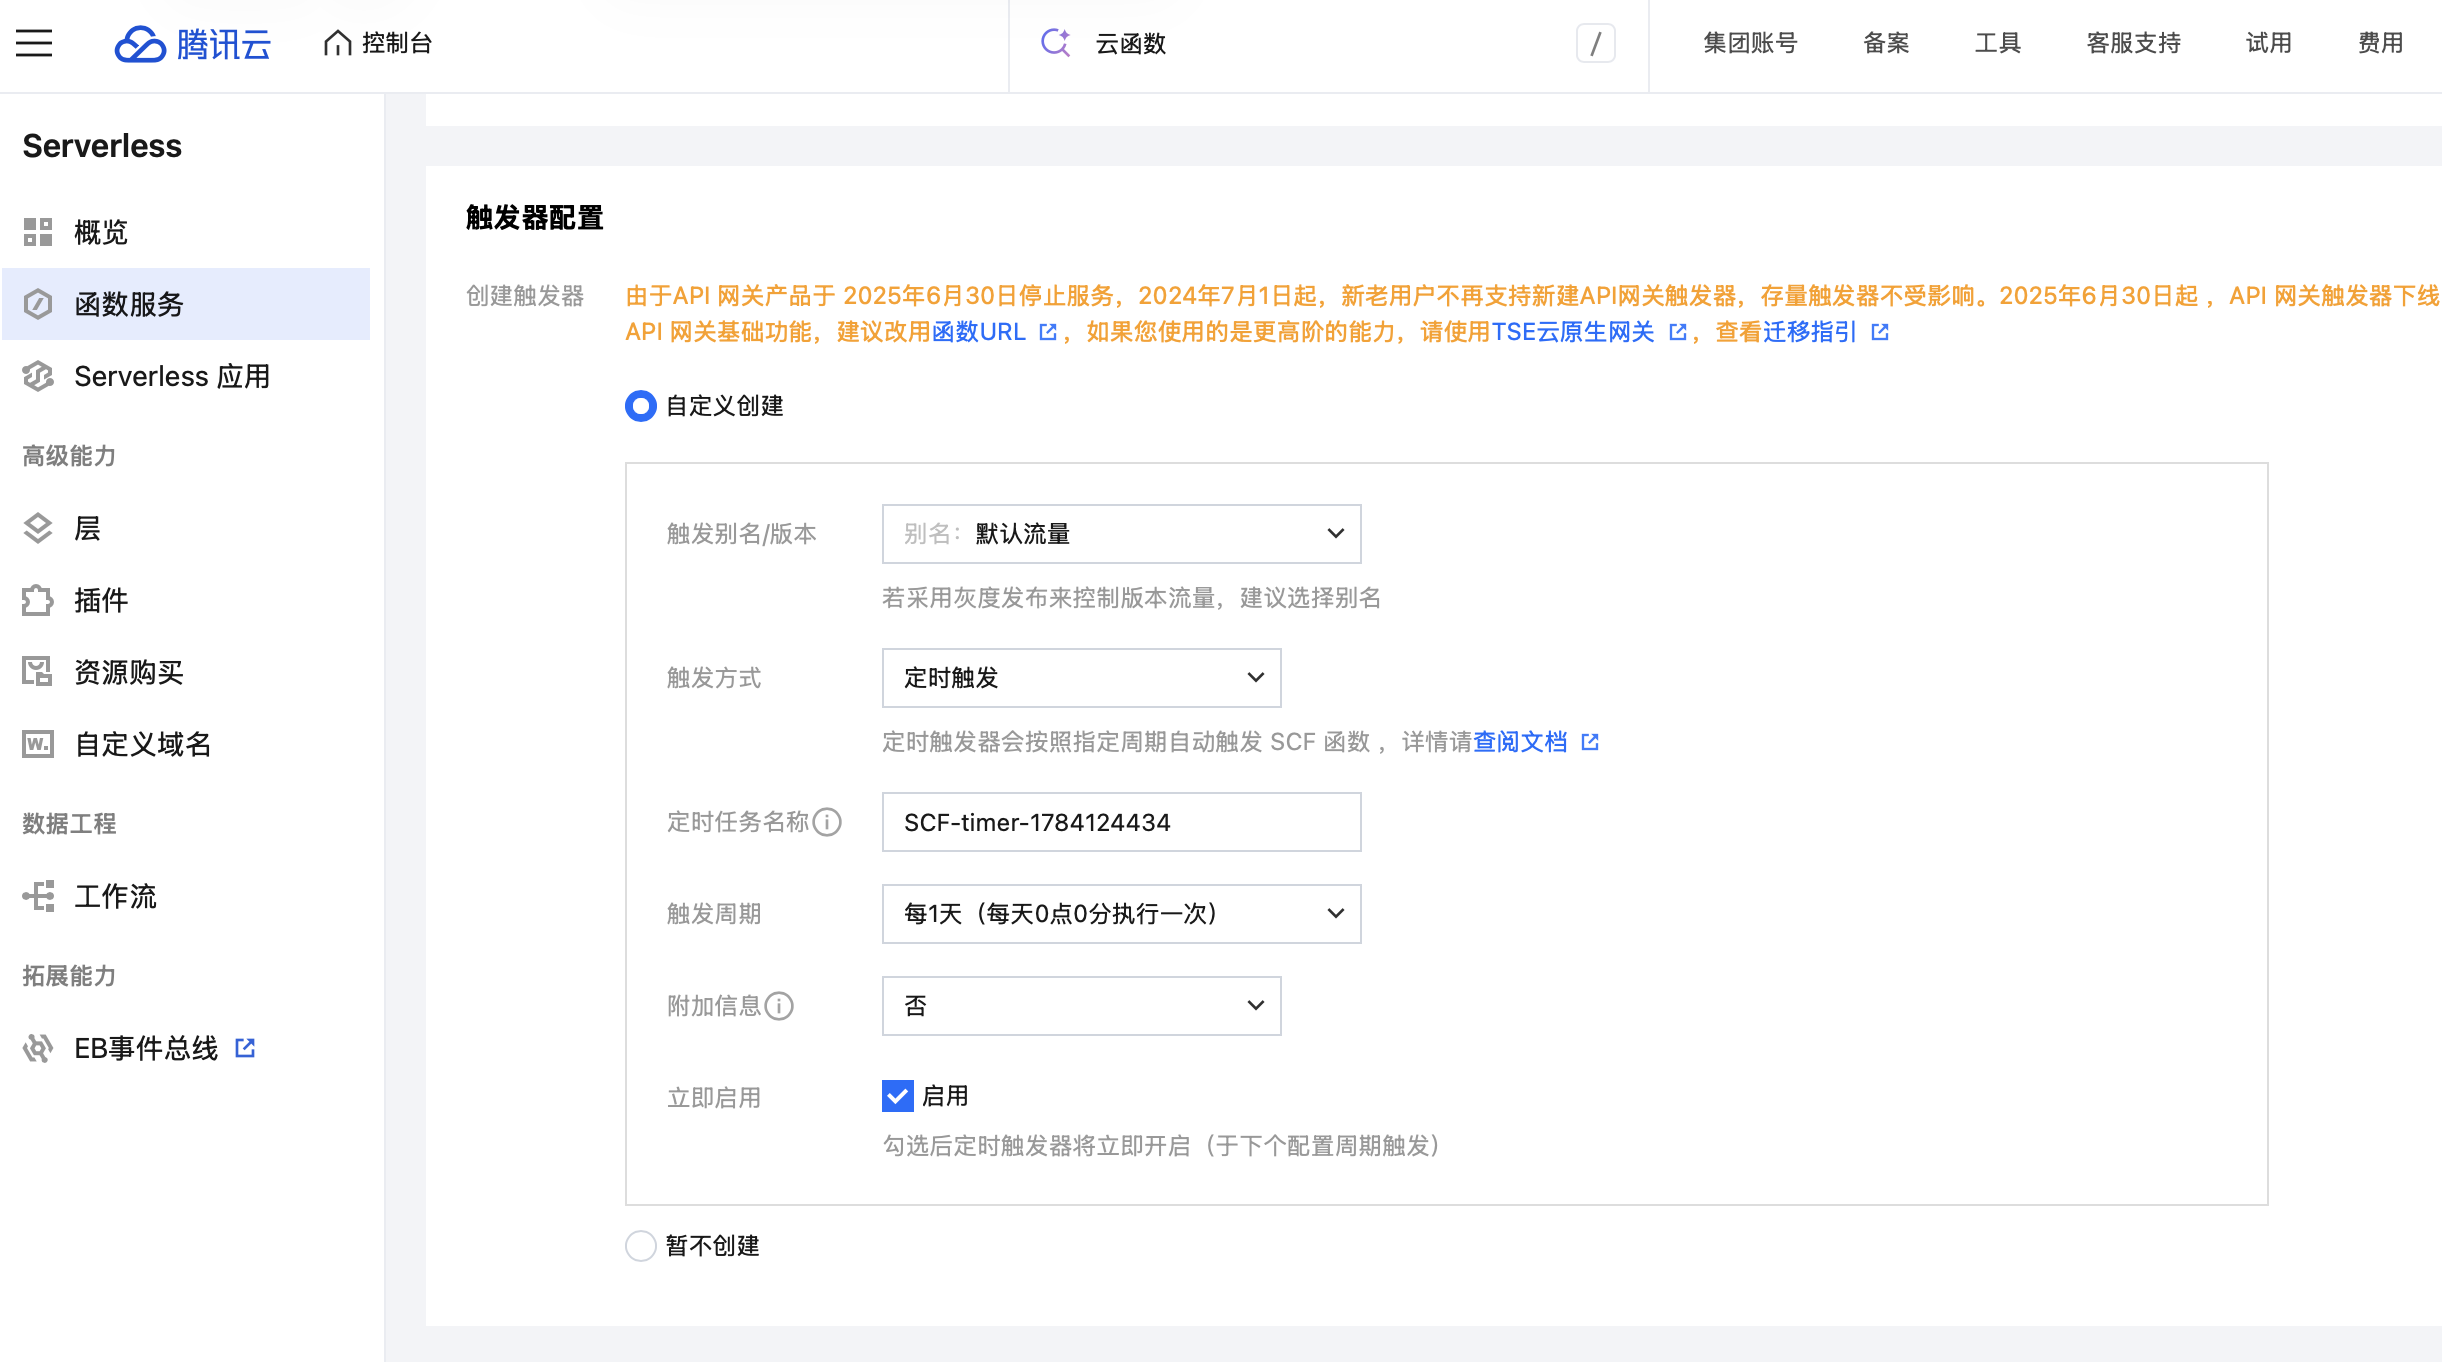Click the 拓展能力 section label
Viewport: 2442px width, 1362px height.
click(69, 976)
